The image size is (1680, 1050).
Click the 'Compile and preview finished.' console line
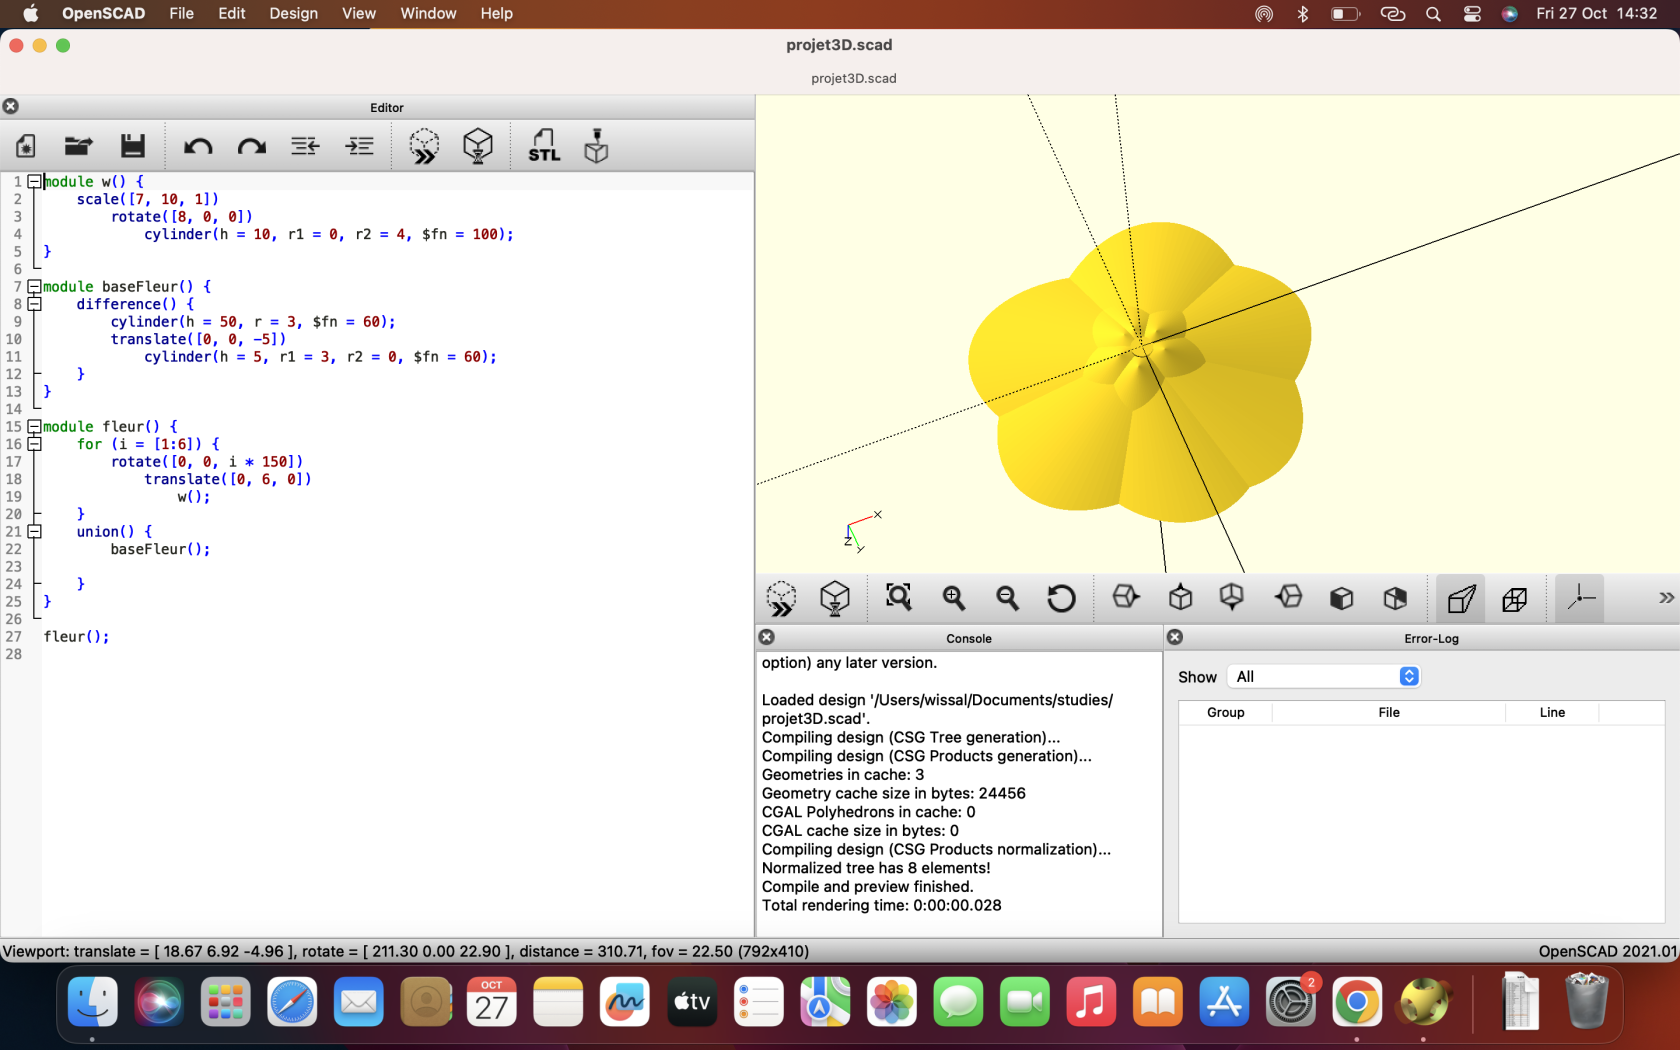[x=867, y=887]
